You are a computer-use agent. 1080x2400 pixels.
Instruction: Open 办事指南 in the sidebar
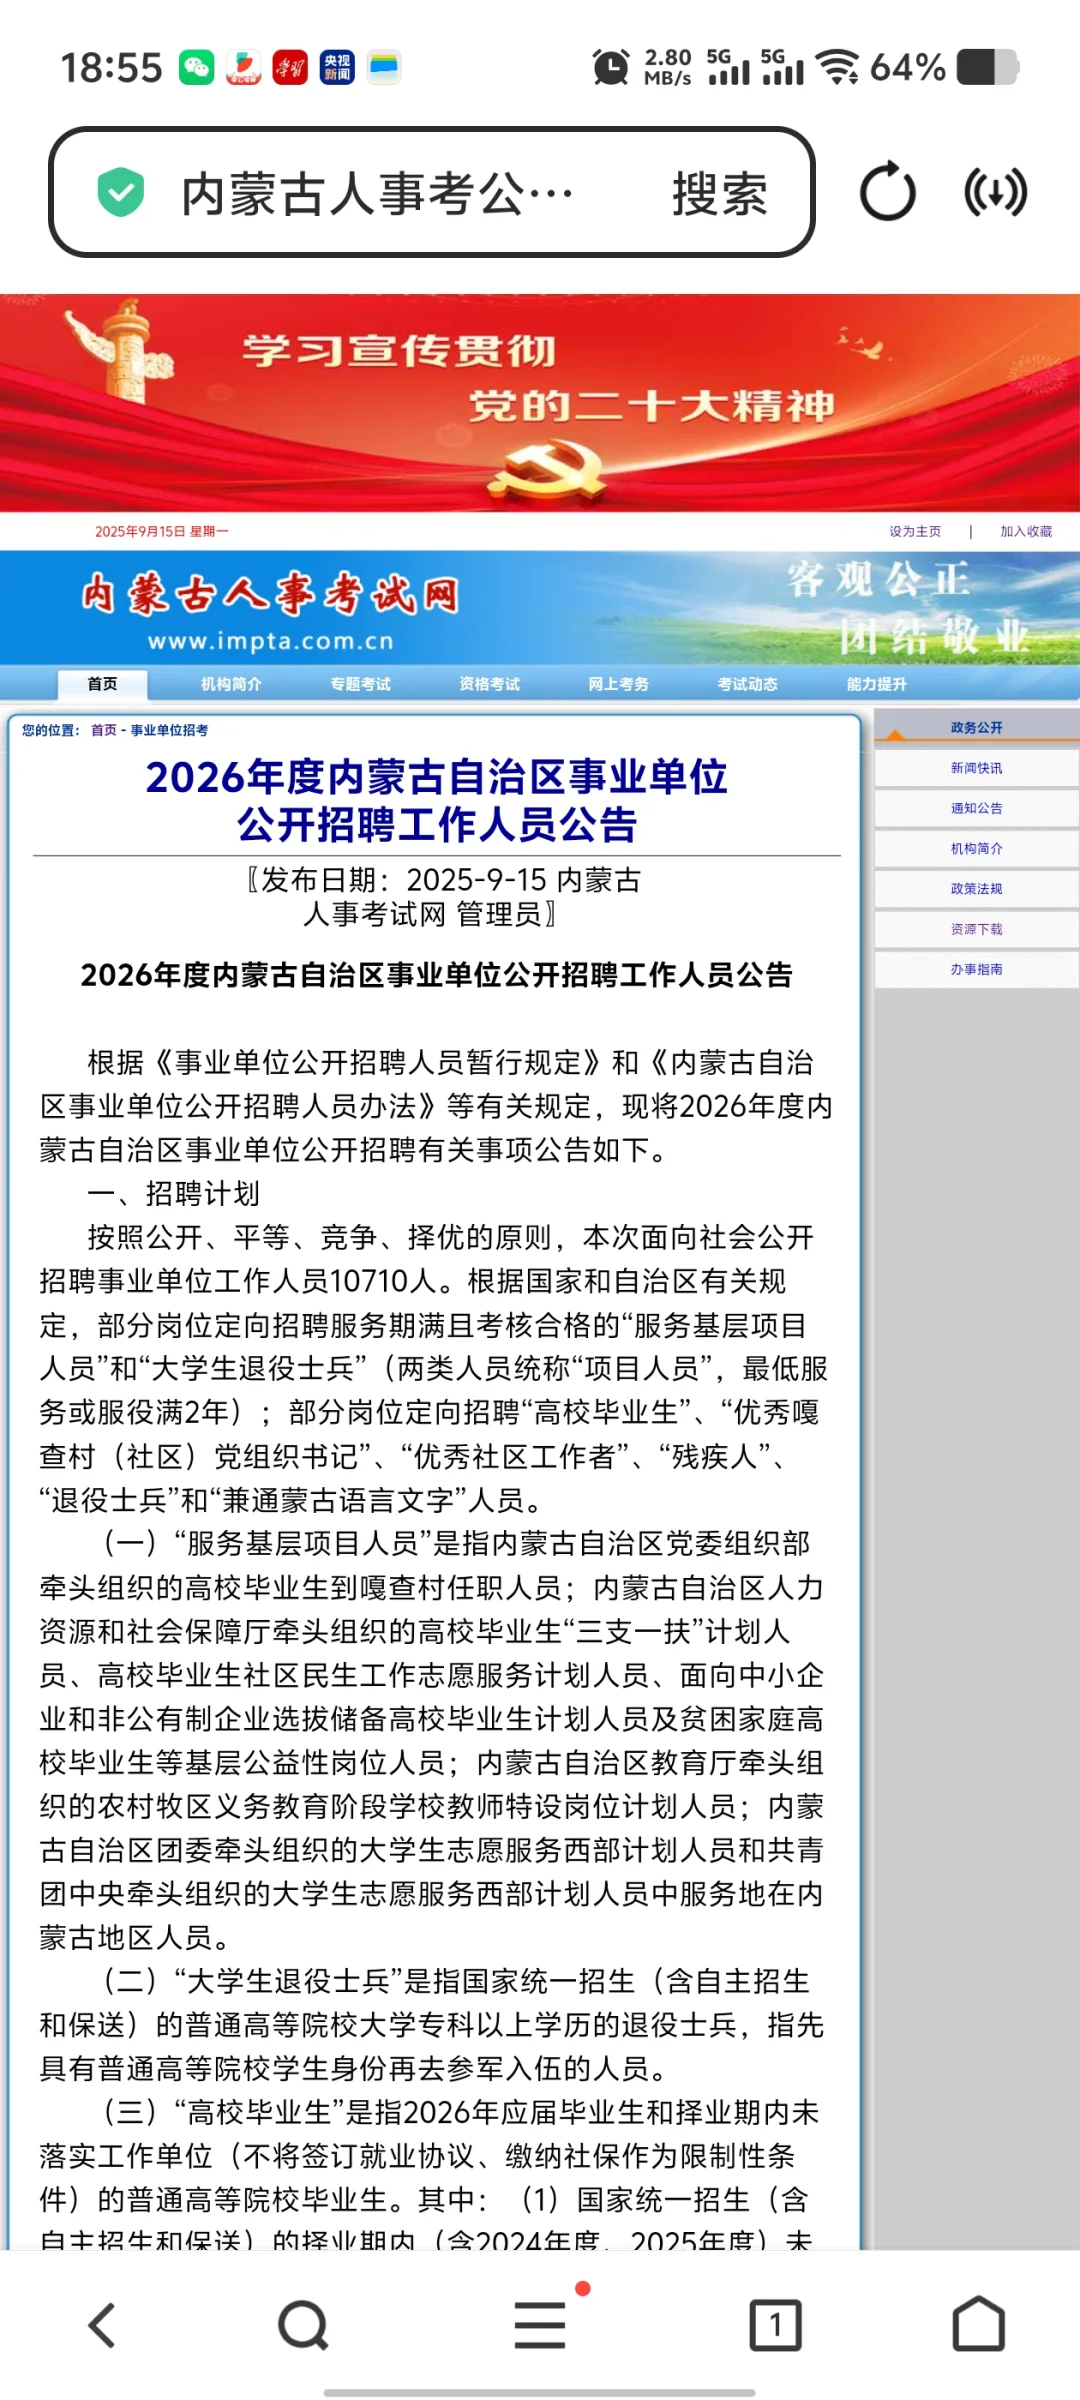(x=976, y=969)
